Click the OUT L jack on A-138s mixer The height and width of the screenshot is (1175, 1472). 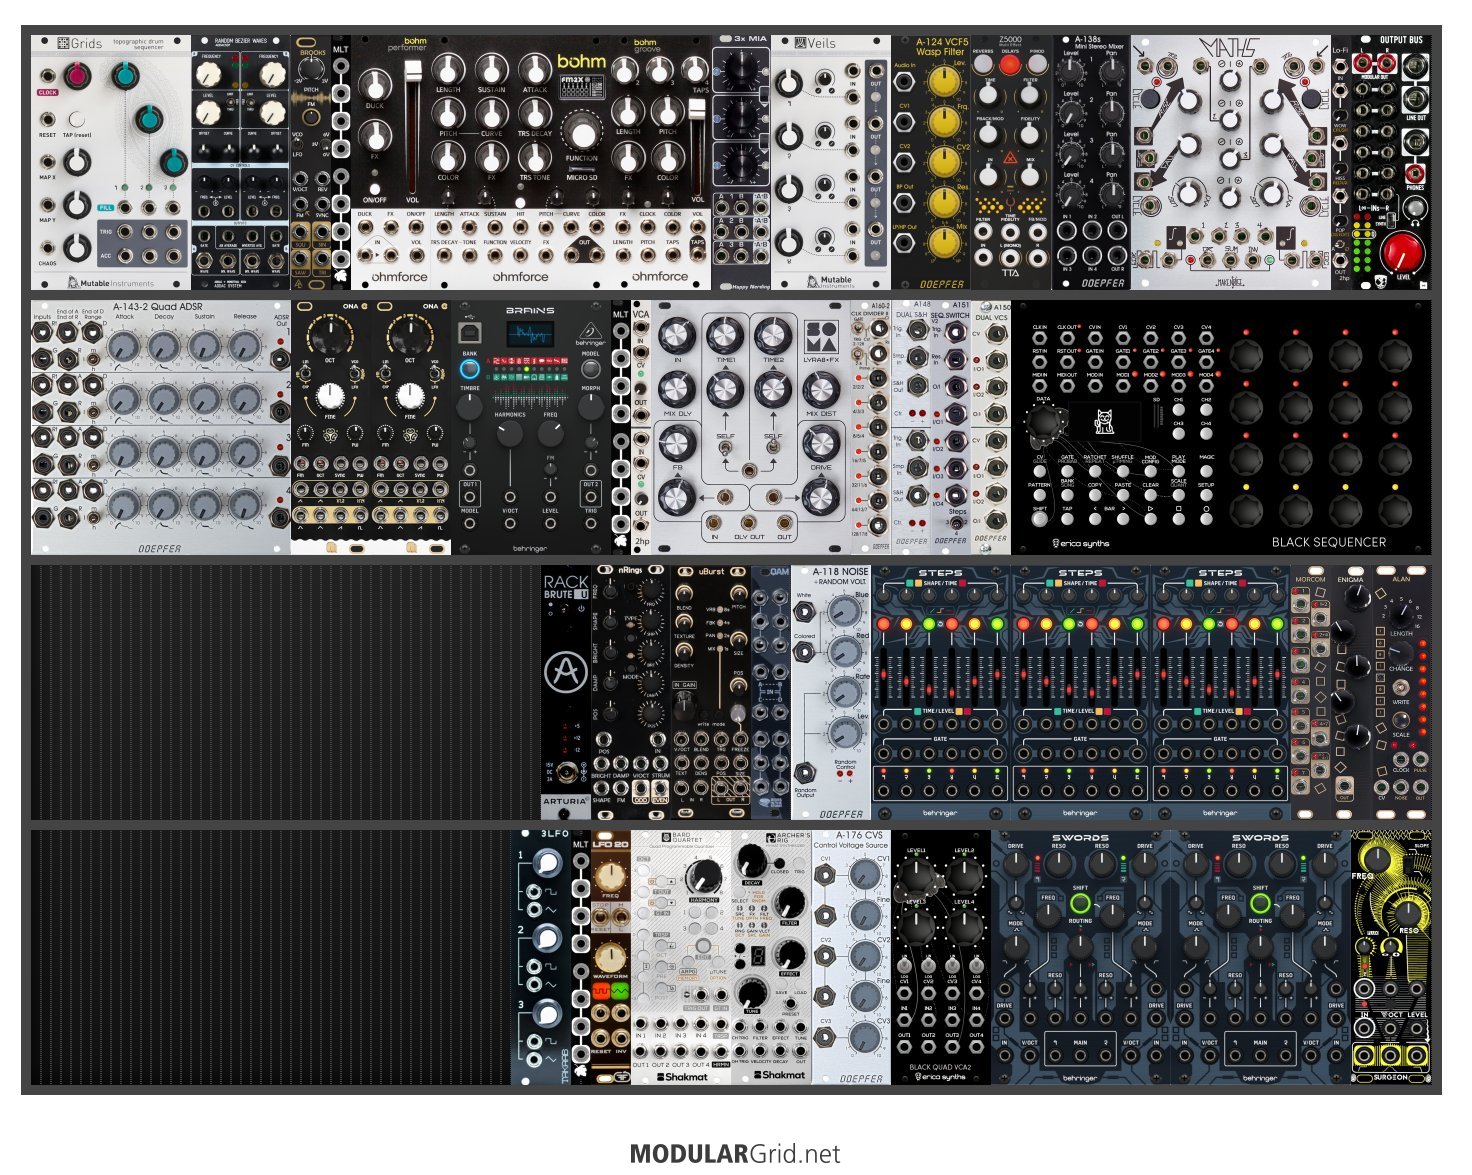[x=1118, y=231]
